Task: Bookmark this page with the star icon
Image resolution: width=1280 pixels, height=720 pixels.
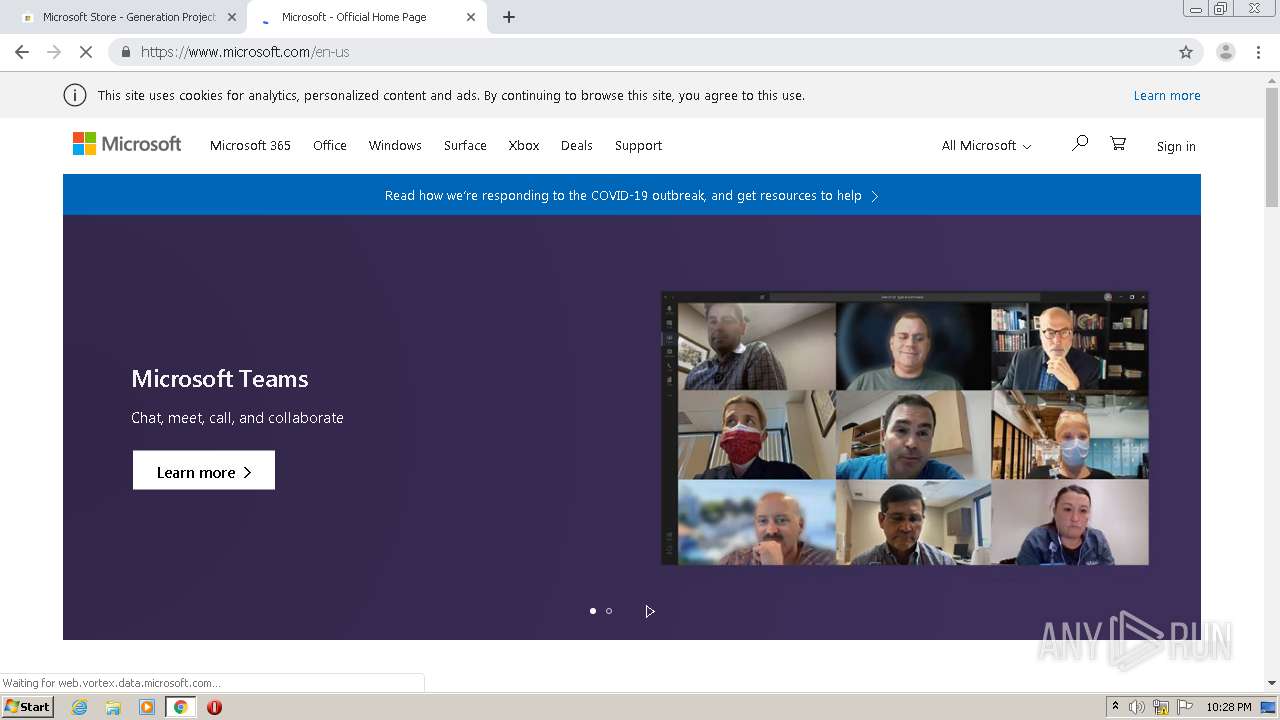Action: (1186, 52)
